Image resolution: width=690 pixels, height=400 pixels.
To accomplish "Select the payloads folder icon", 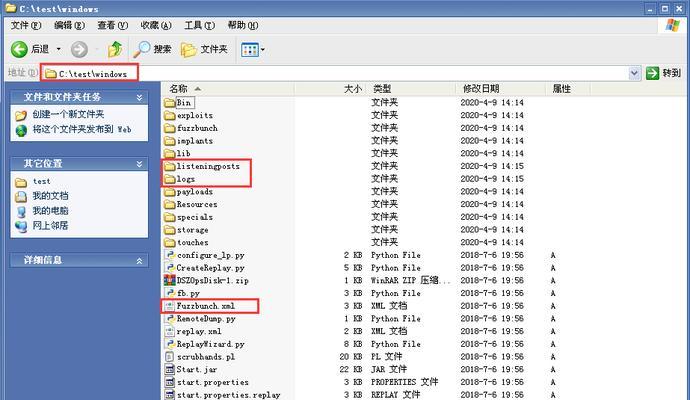I will 169,192.
